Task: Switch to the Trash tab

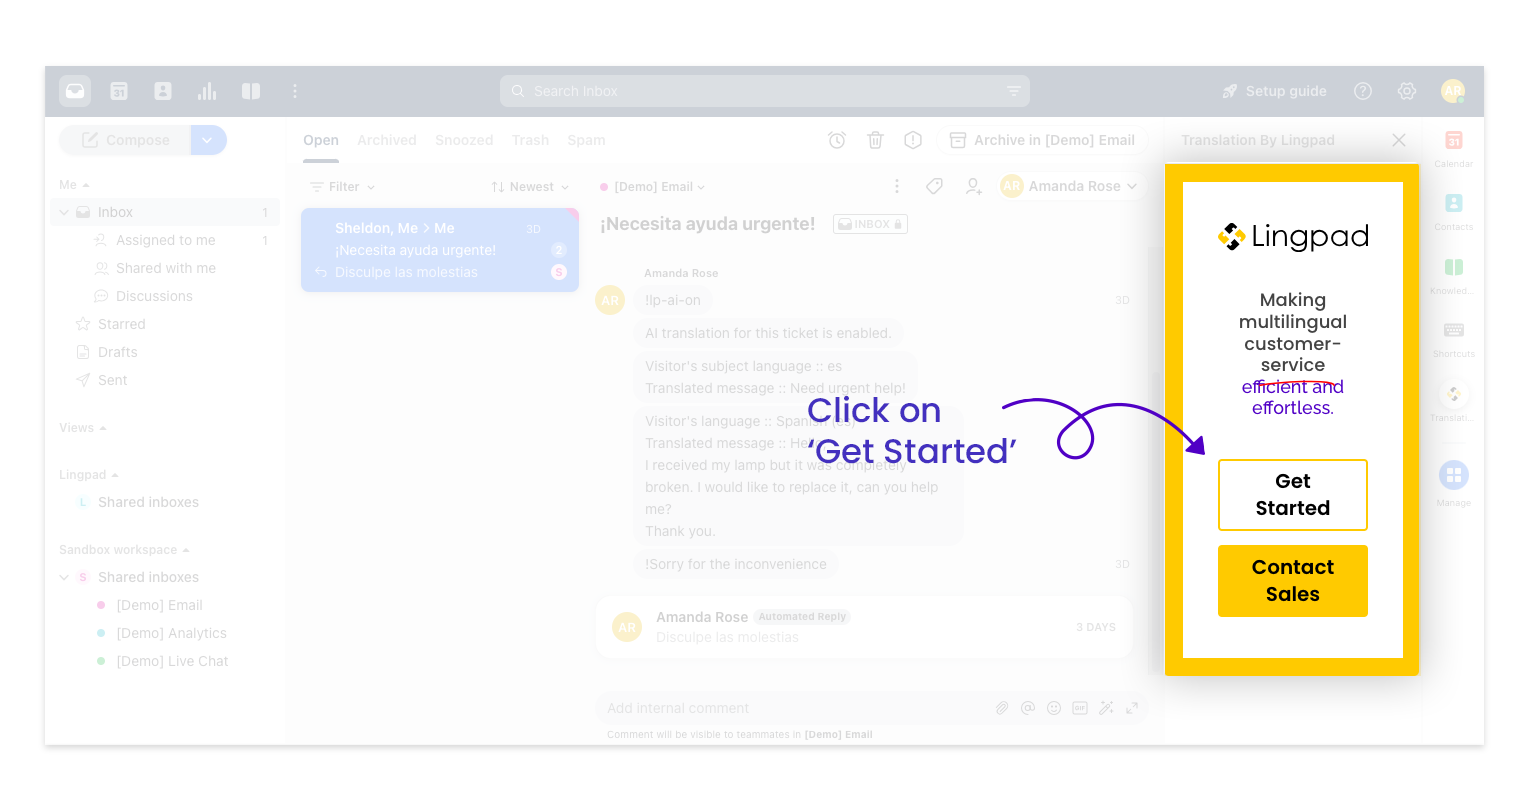Action: click(x=530, y=140)
